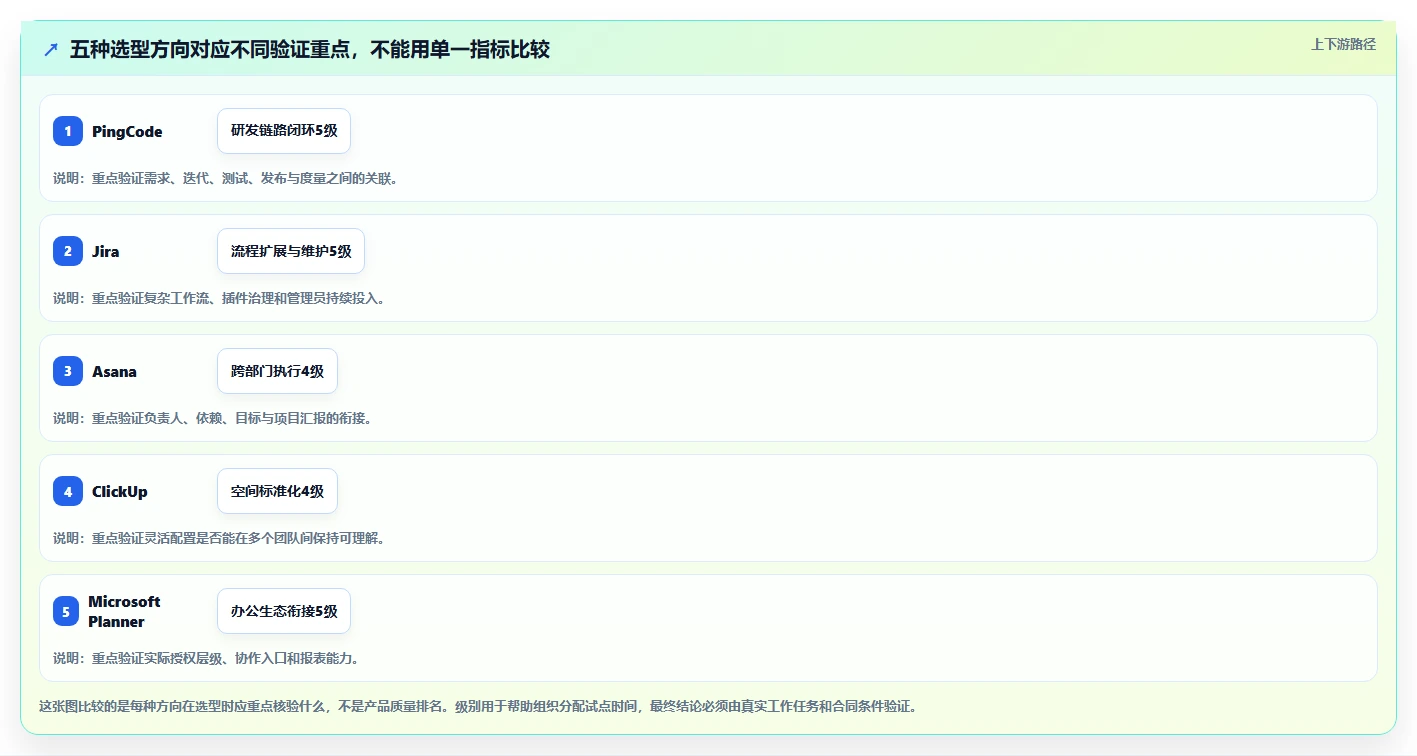Click the 上下游路径 label in header
The height and width of the screenshot is (756, 1417).
pyautogui.click(x=1343, y=44)
